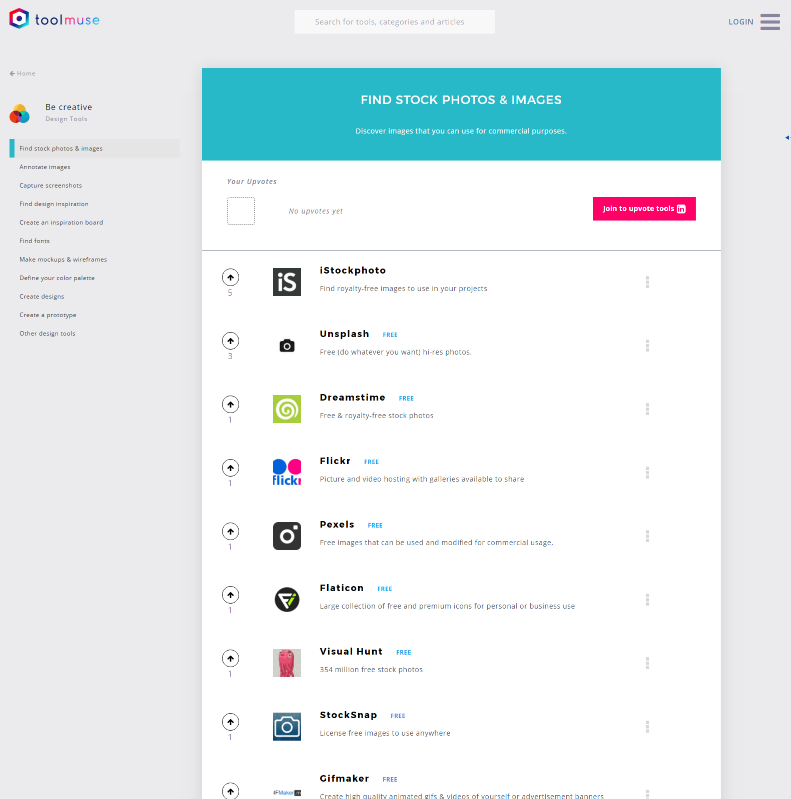Image resolution: width=791 pixels, height=799 pixels.
Task: Click the "No upvotes yet" text
Action: coord(315,211)
